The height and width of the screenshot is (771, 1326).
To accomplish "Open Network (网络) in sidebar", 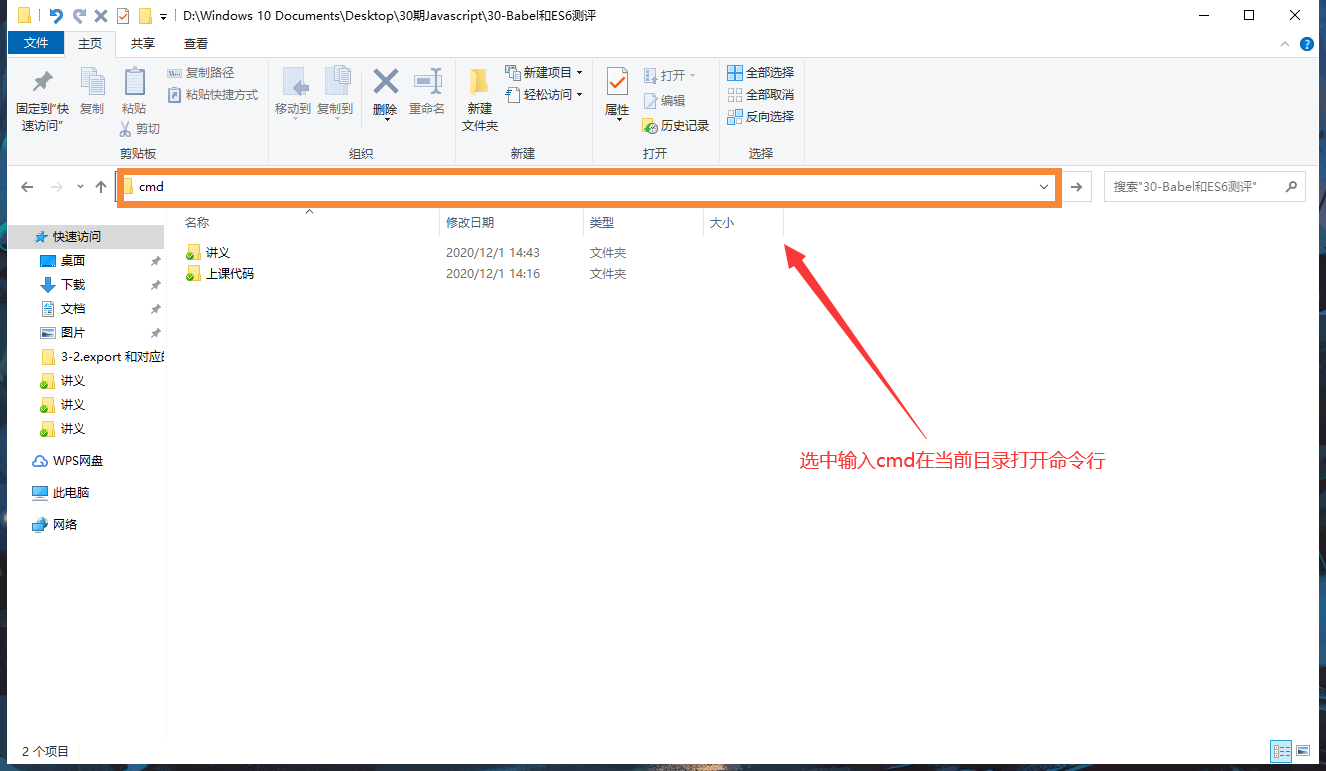I will 55,525.
